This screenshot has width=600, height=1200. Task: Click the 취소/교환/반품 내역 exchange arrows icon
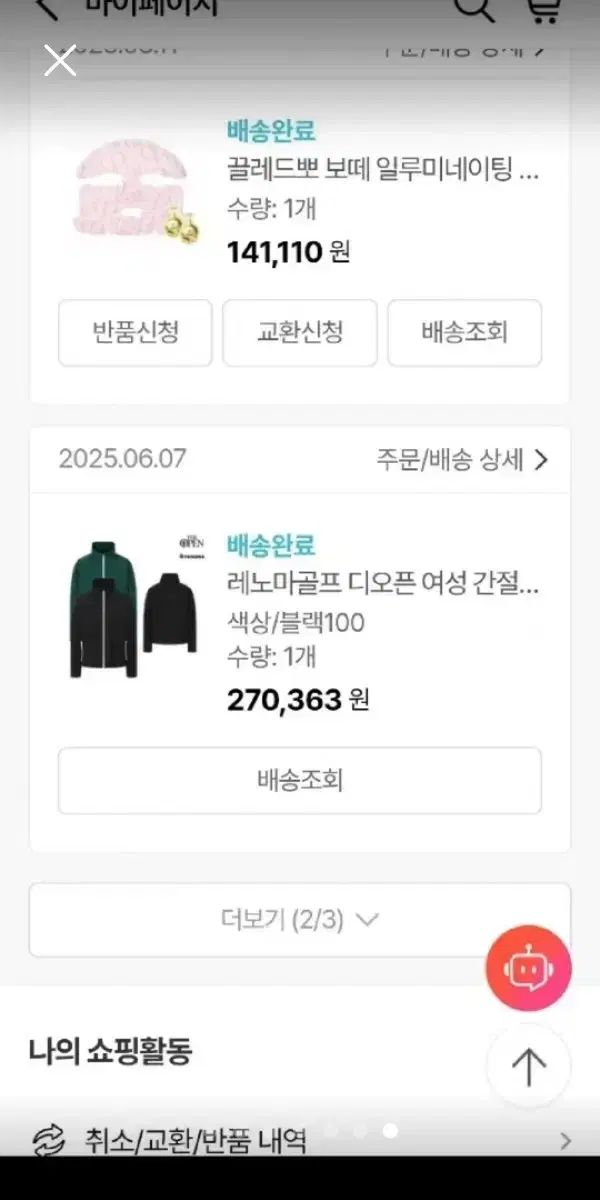49,1140
